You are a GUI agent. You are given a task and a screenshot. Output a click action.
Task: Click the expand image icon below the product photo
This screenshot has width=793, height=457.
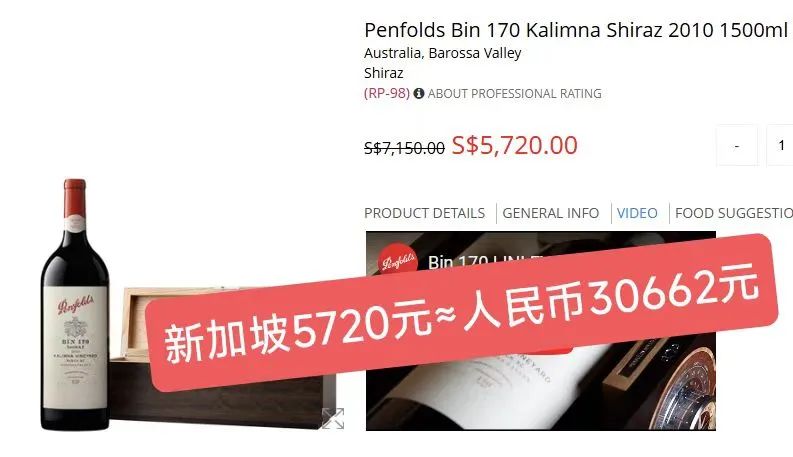pos(333,419)
